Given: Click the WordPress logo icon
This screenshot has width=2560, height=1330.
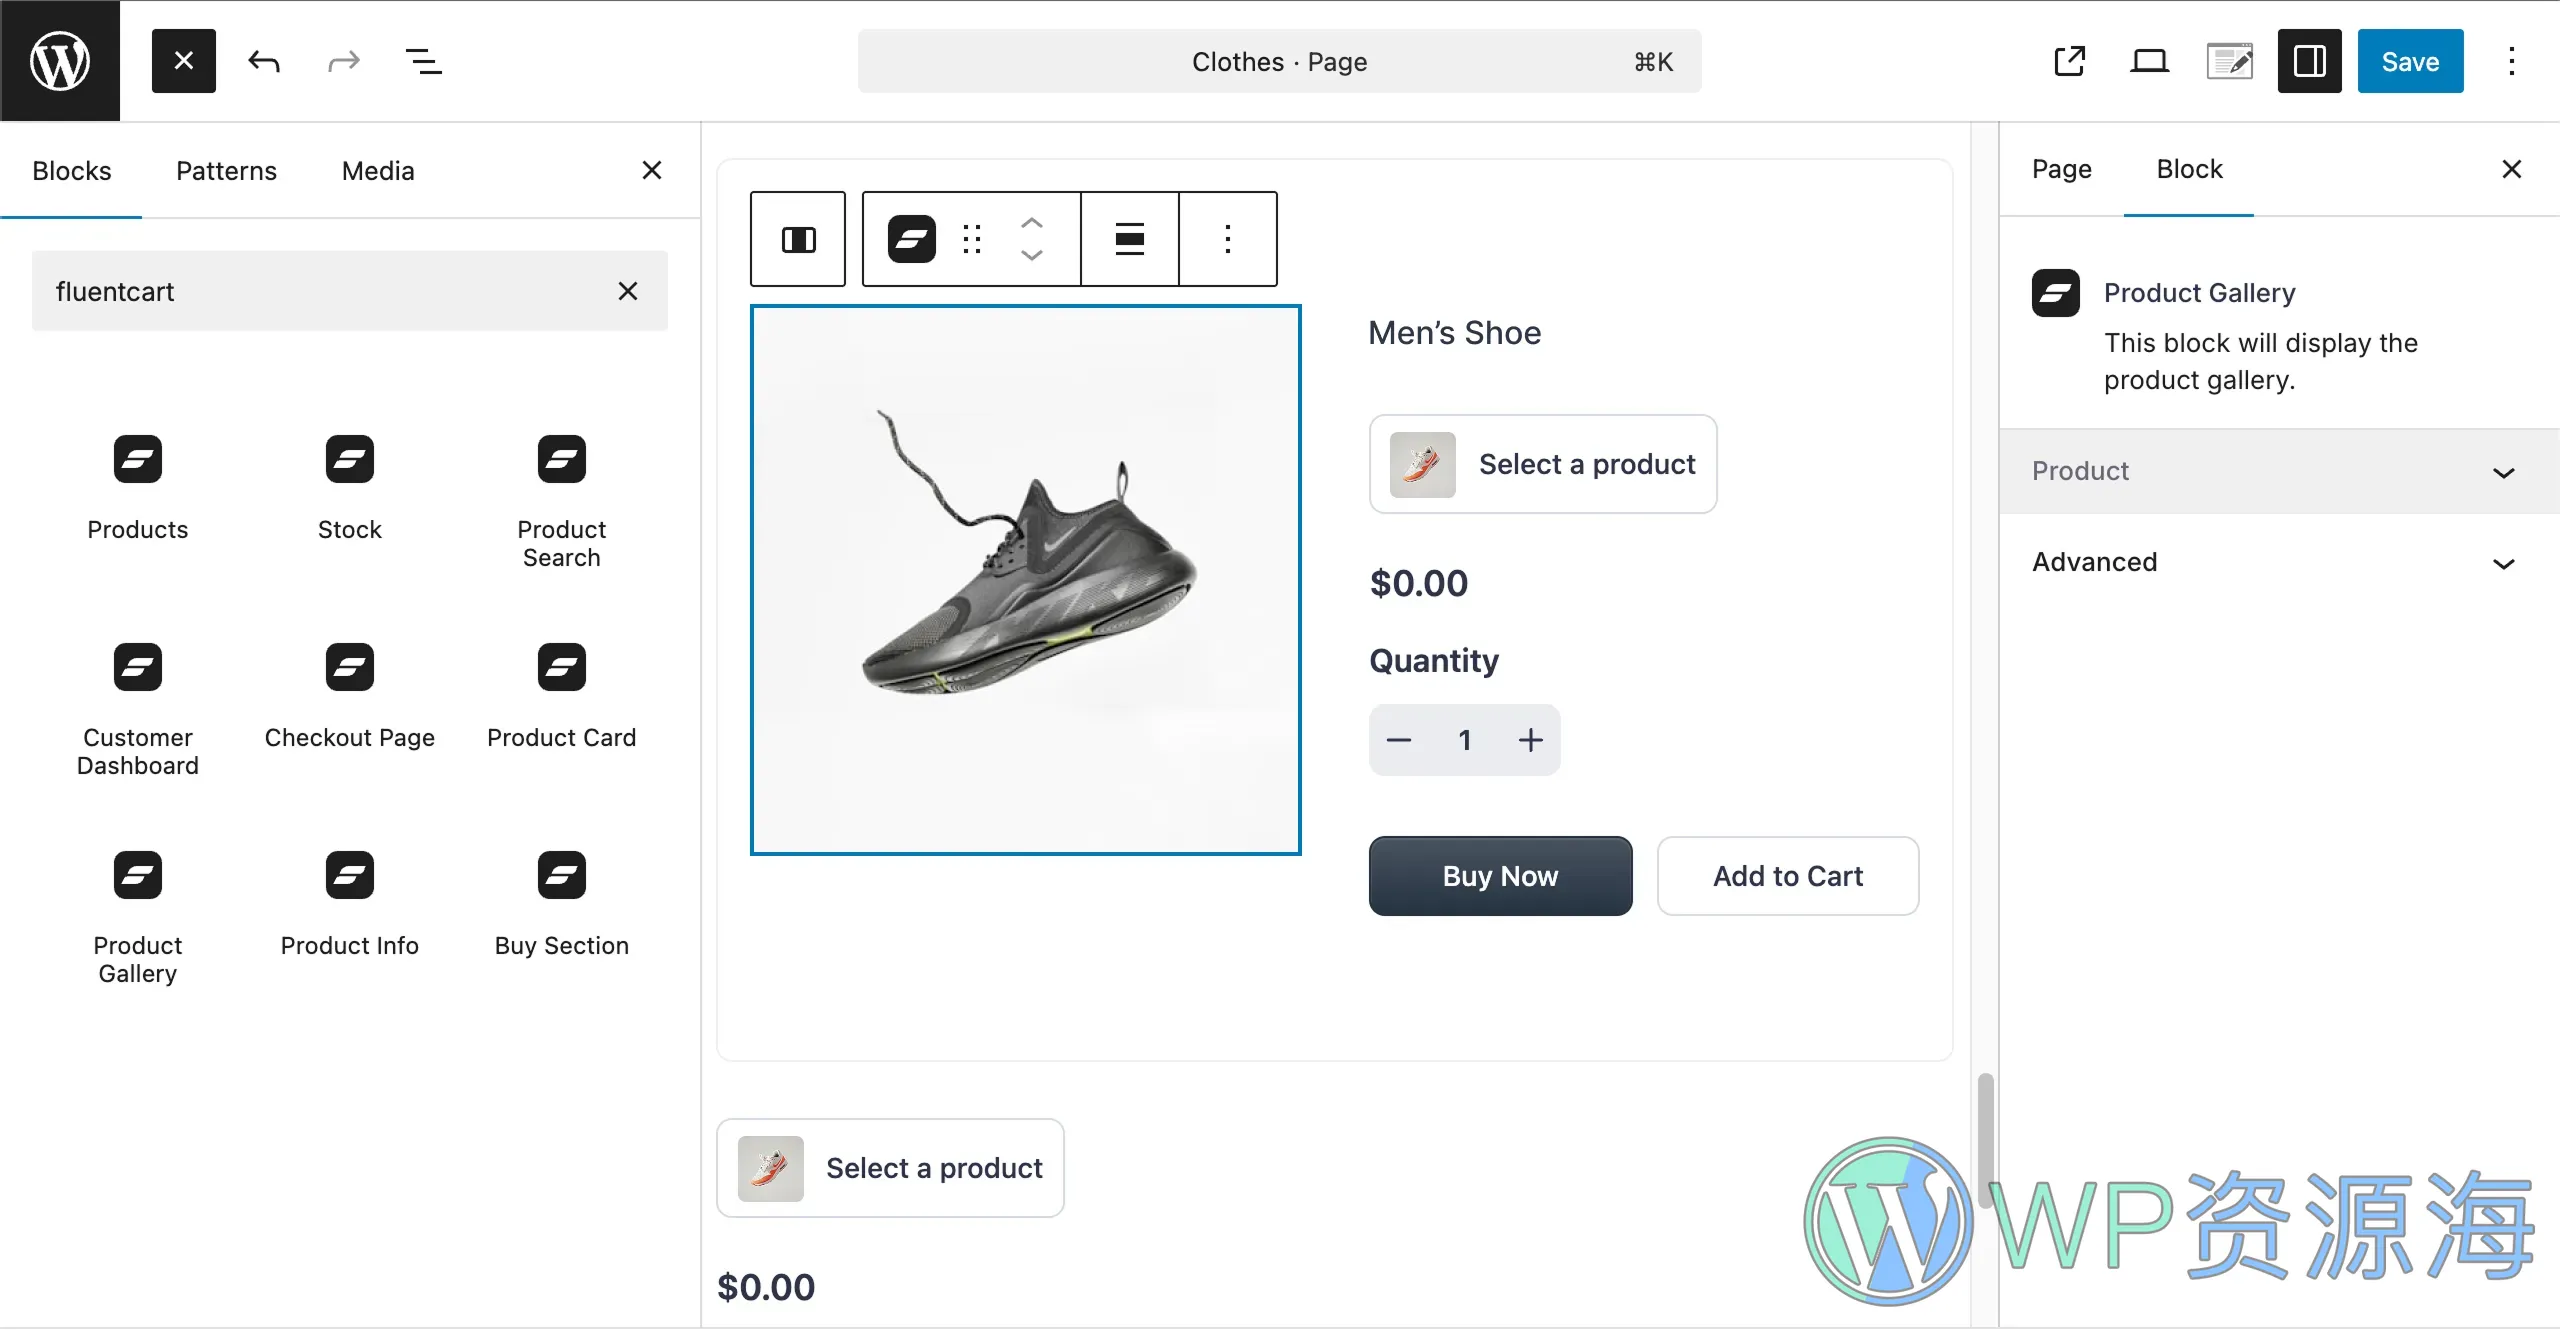Looking at the screenshot, I should tap(59, 60).
